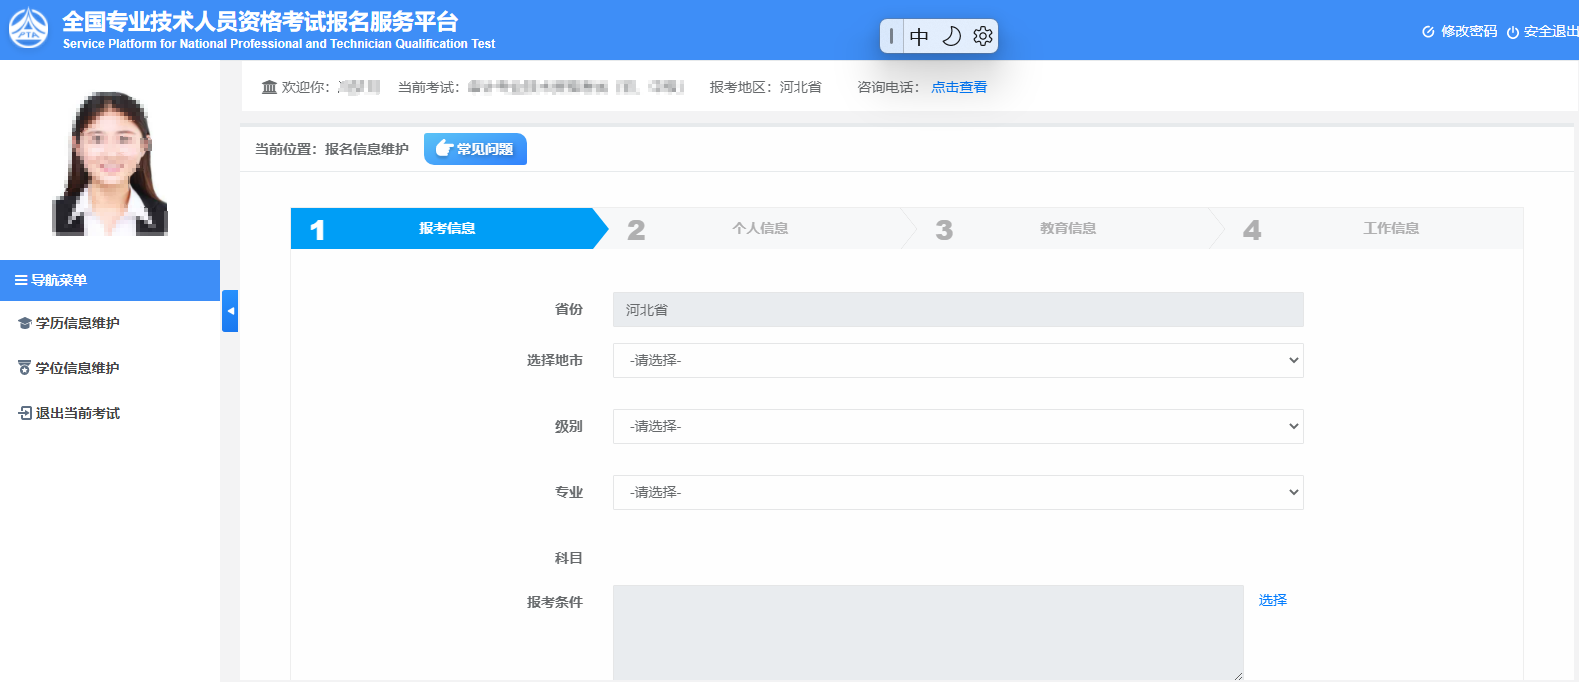
Task: Select 退出当前考试 in the navigation menu
Action: coord(77,413)
